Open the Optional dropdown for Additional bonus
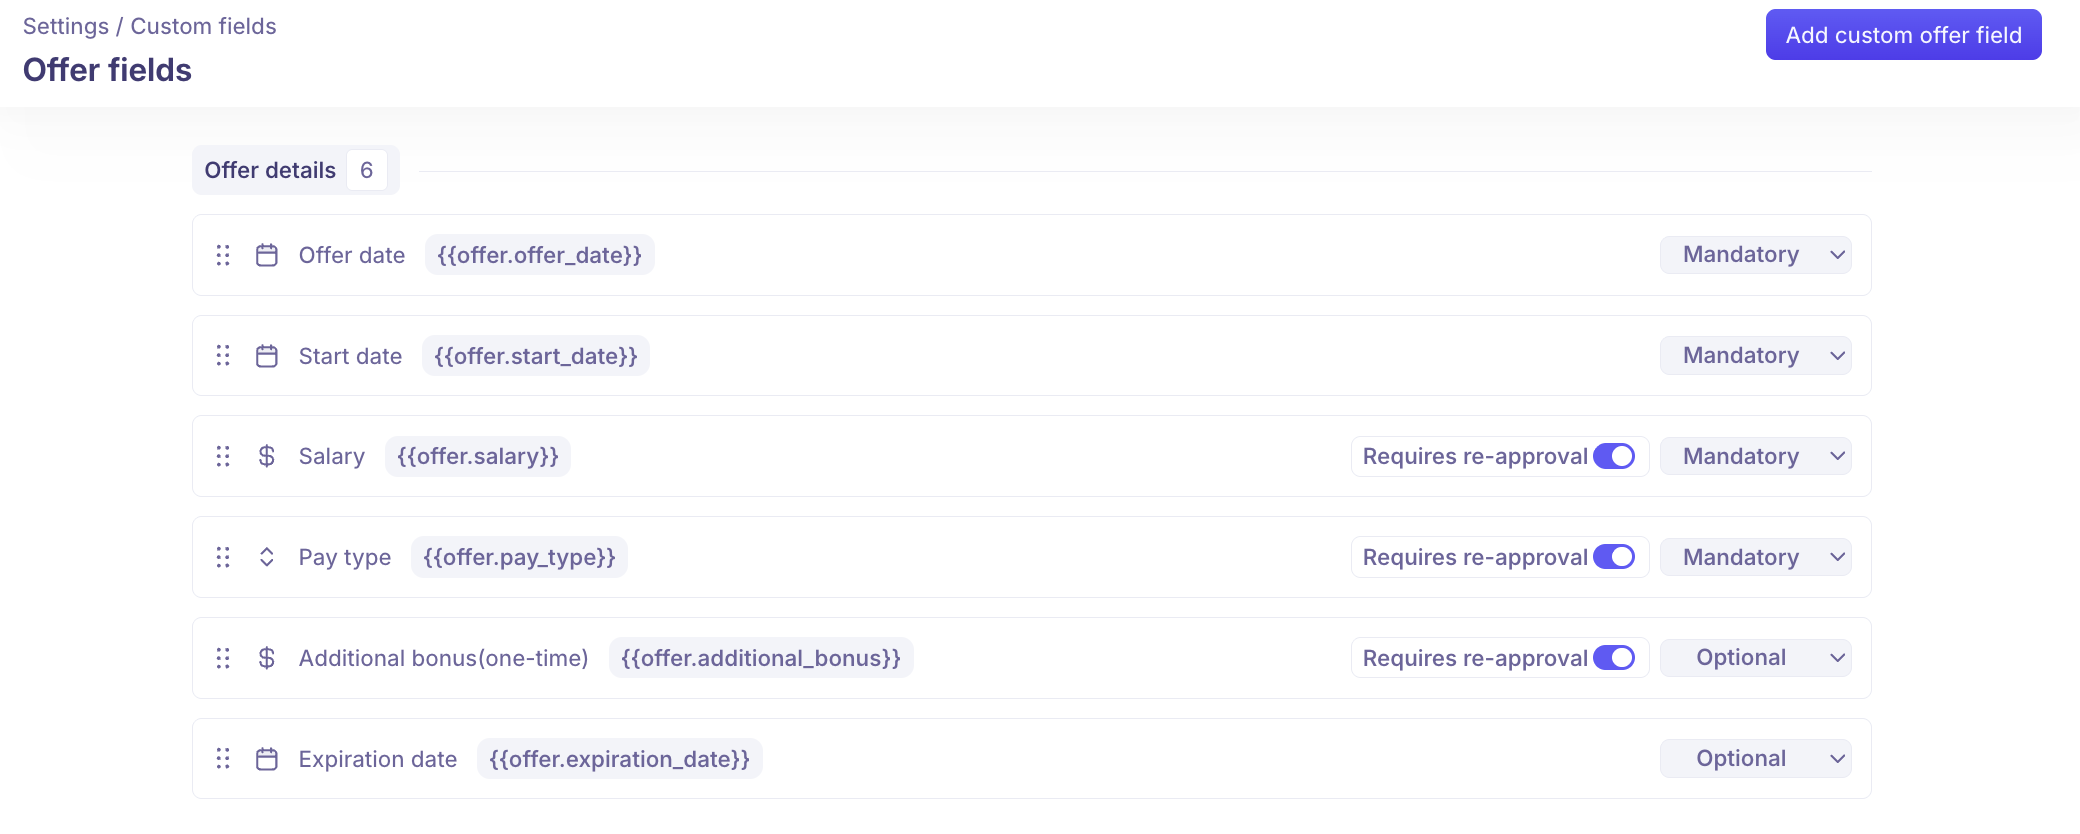 tap(1756, 658)
